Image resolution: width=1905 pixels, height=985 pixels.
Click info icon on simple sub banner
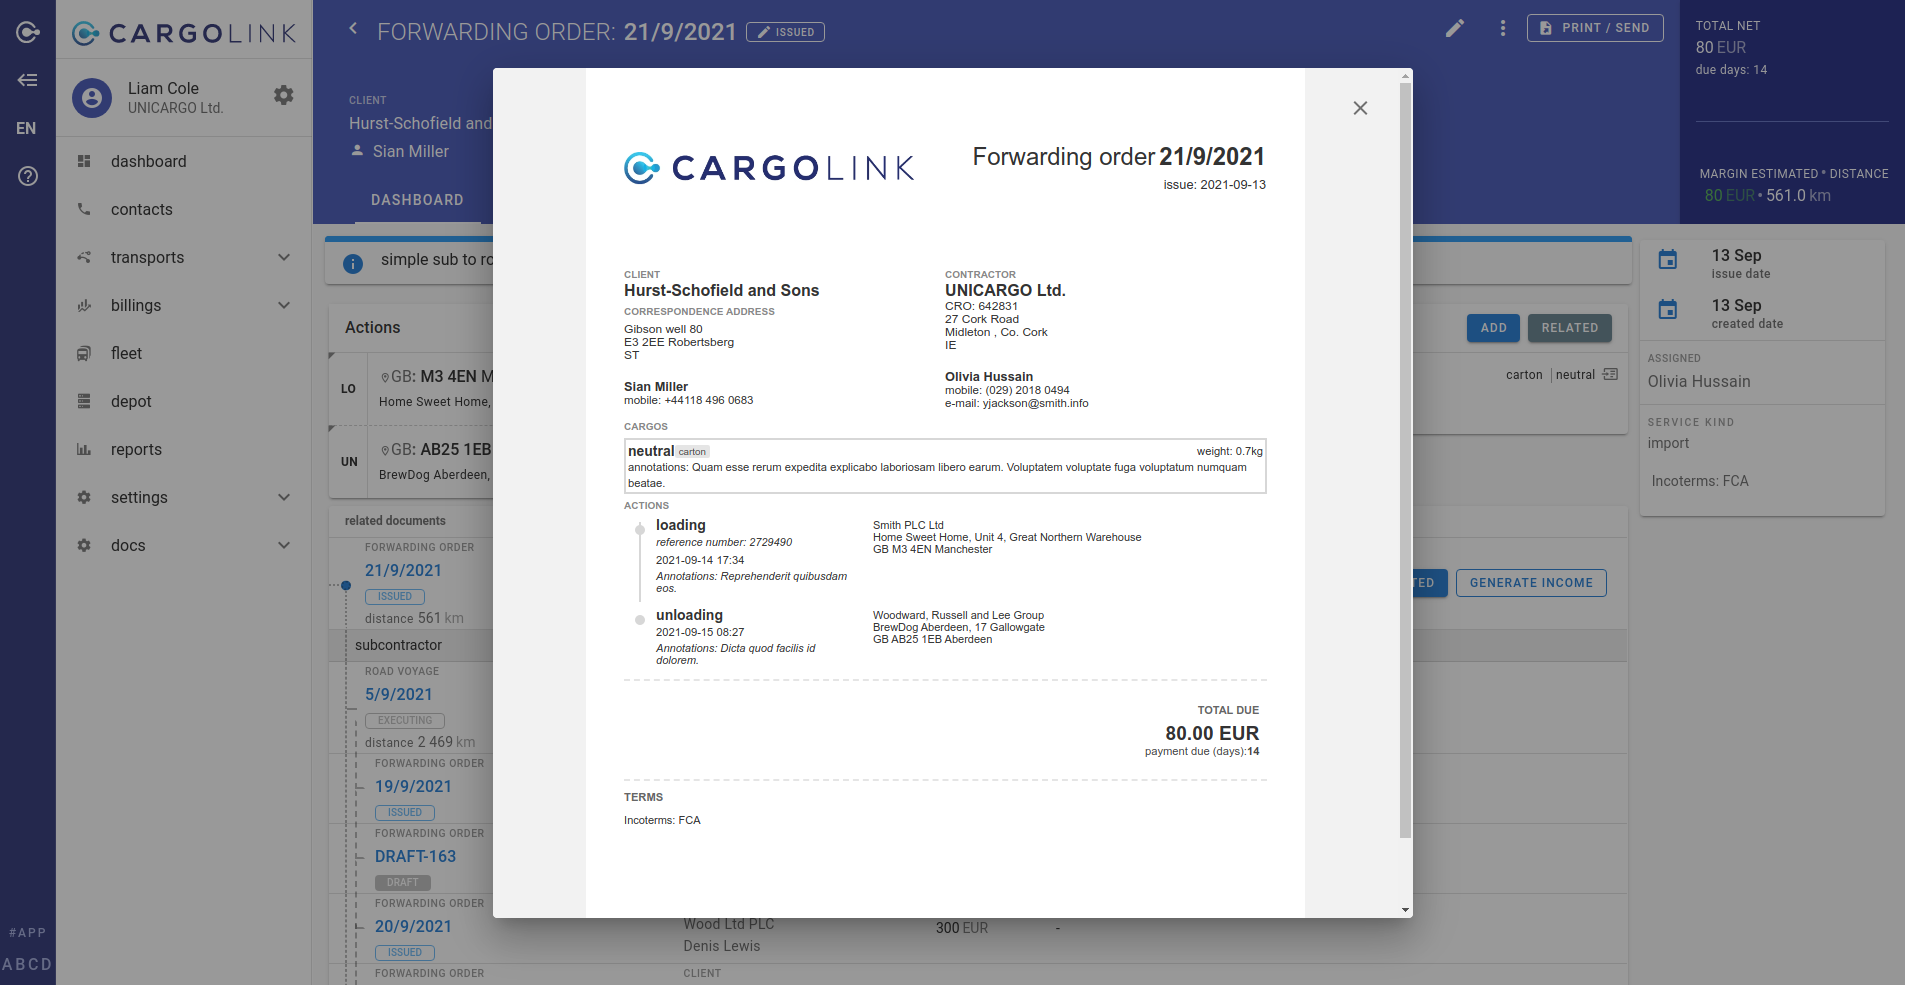(x=353, y=263)
